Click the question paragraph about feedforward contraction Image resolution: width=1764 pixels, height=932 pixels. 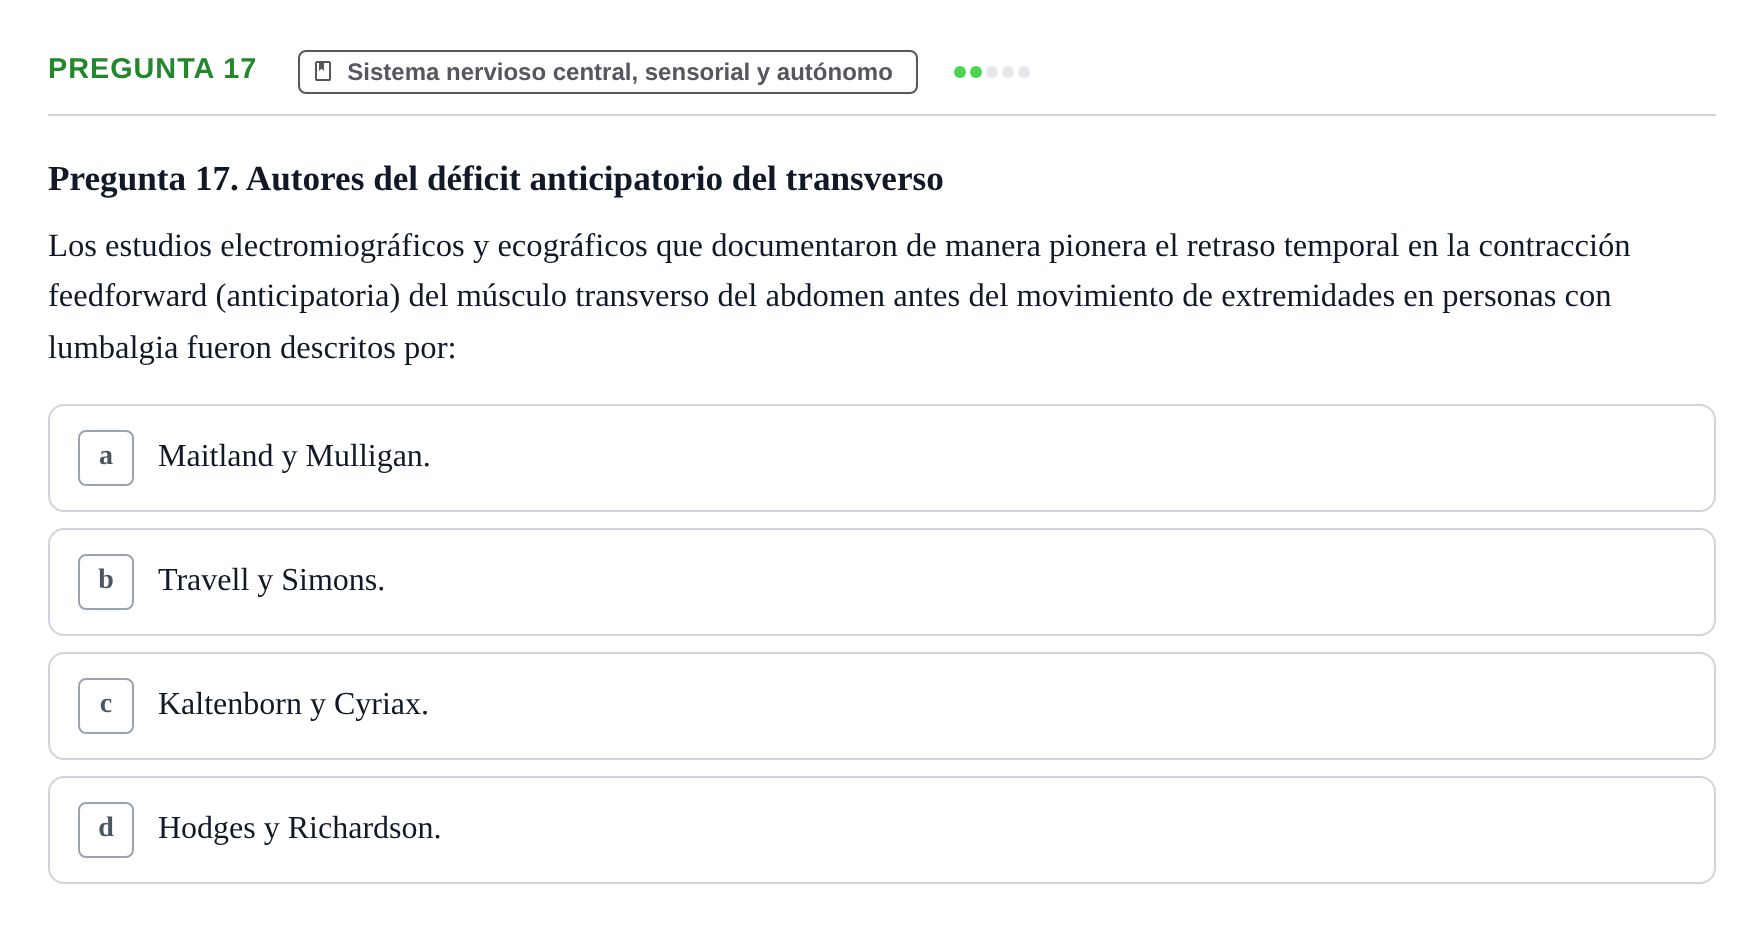pos(839,296)
